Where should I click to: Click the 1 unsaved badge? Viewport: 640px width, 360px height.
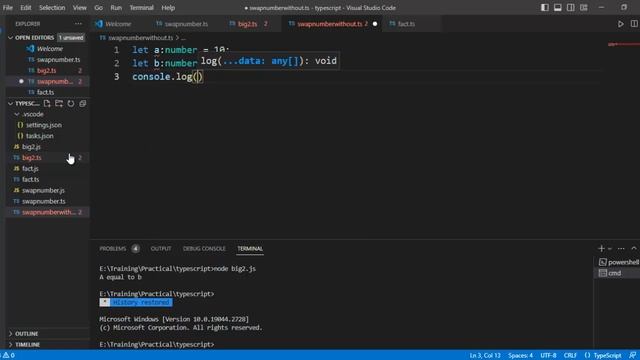point(71,38)
